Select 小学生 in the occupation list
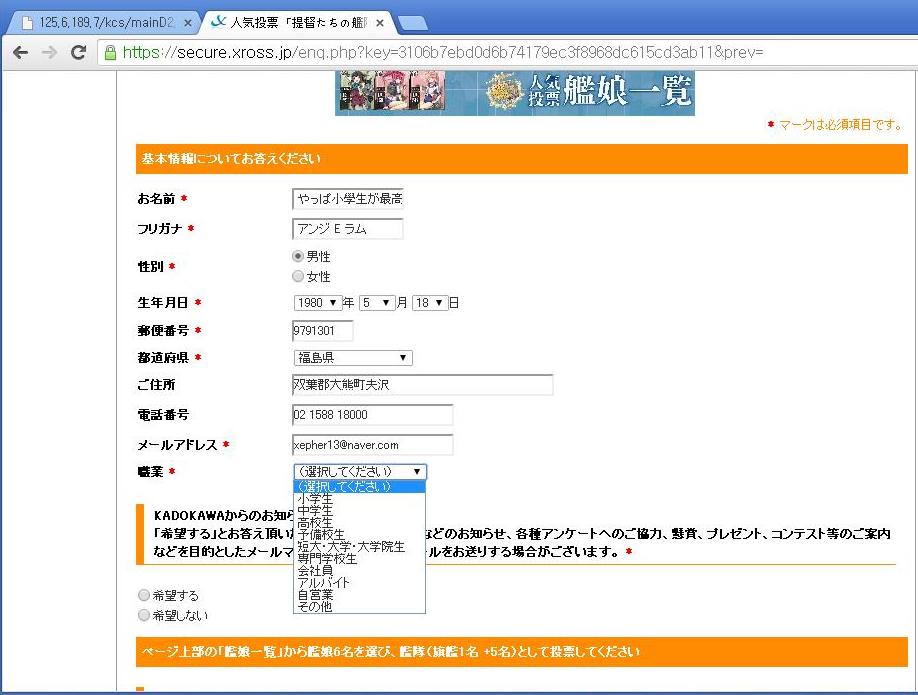 [x=315, y=499]
